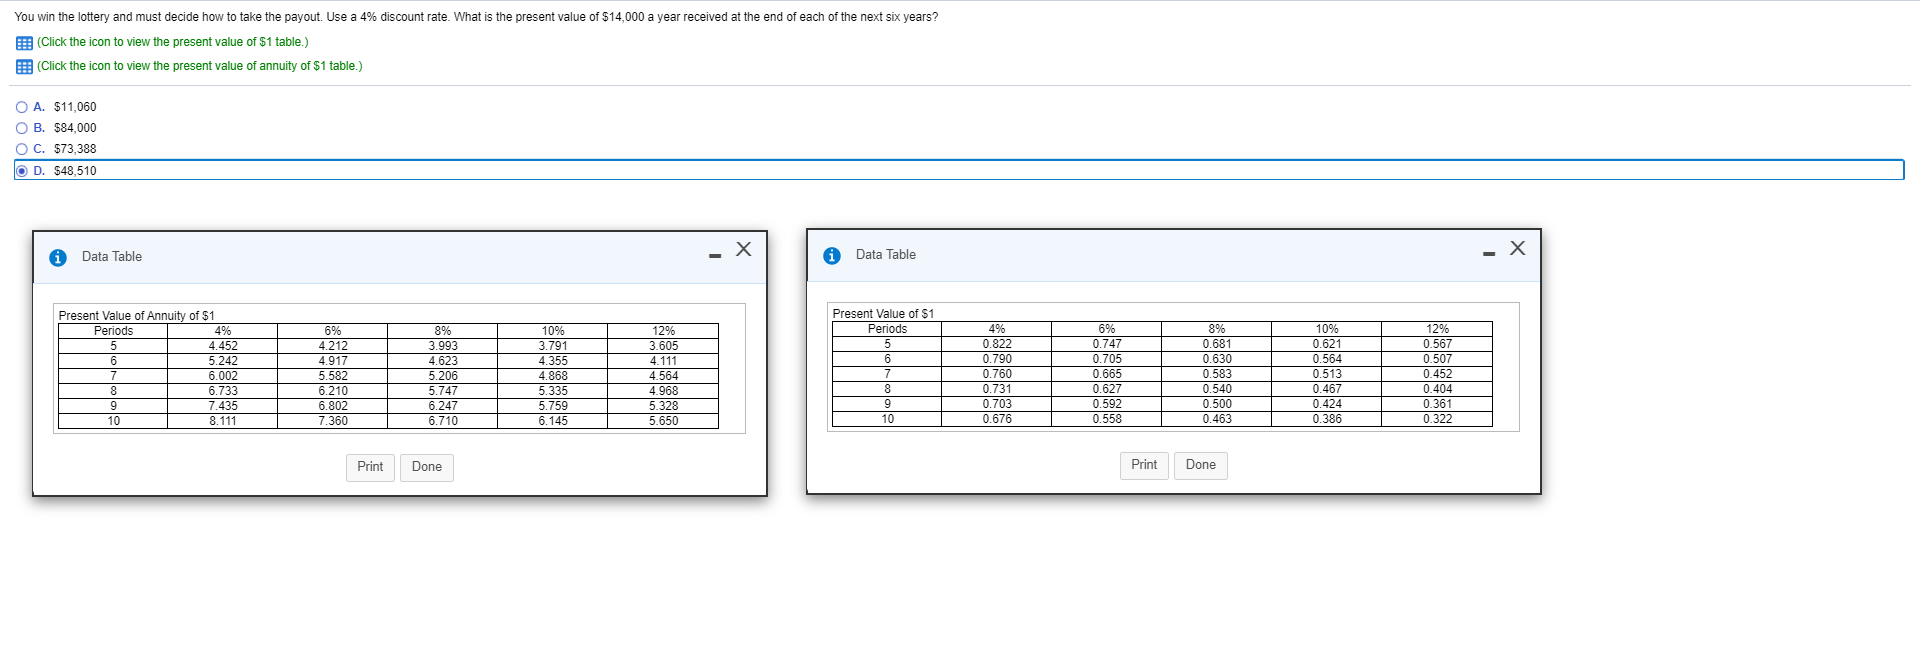Print the Present Value of Annuity table
Viewport: 1920px width, 654px height.
tap(370, 467)
